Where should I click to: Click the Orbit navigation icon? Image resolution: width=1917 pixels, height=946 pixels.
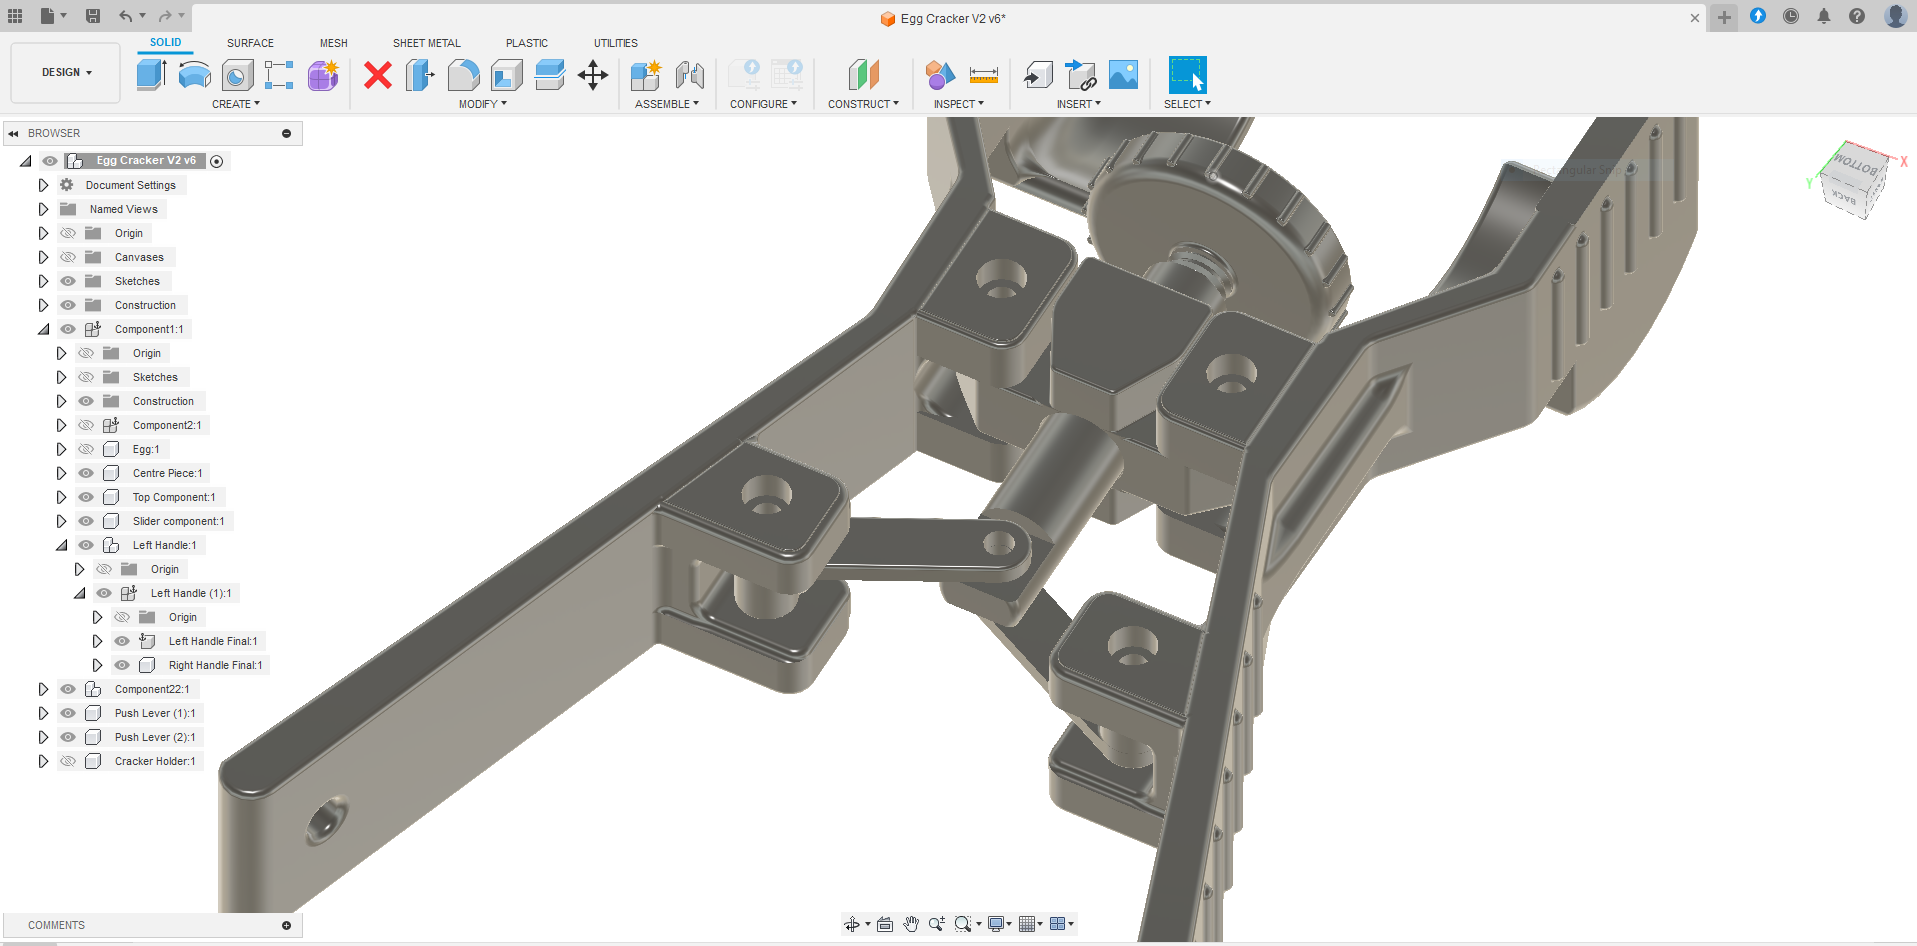pos(852,924)
